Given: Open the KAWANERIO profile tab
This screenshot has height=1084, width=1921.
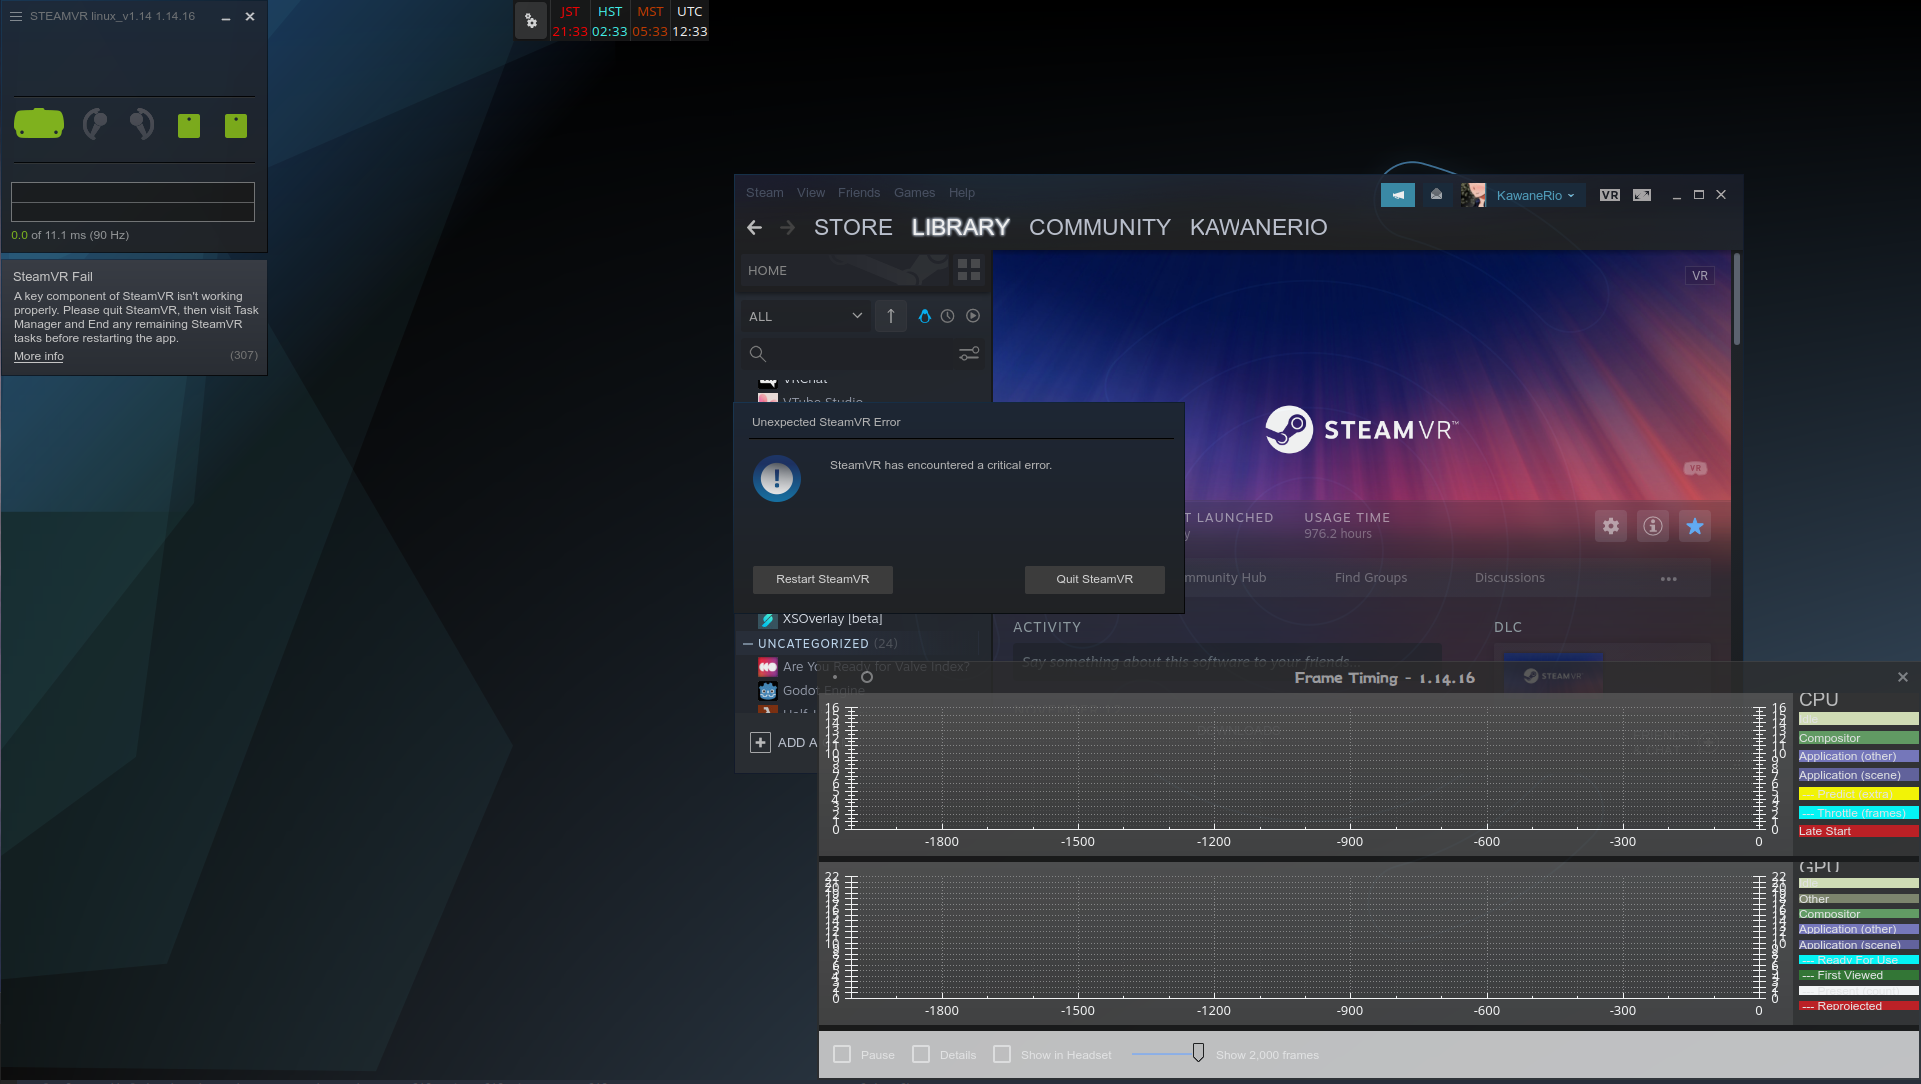Looking at the screenshot, I should pyautogui.click(x=1259, y=228).
